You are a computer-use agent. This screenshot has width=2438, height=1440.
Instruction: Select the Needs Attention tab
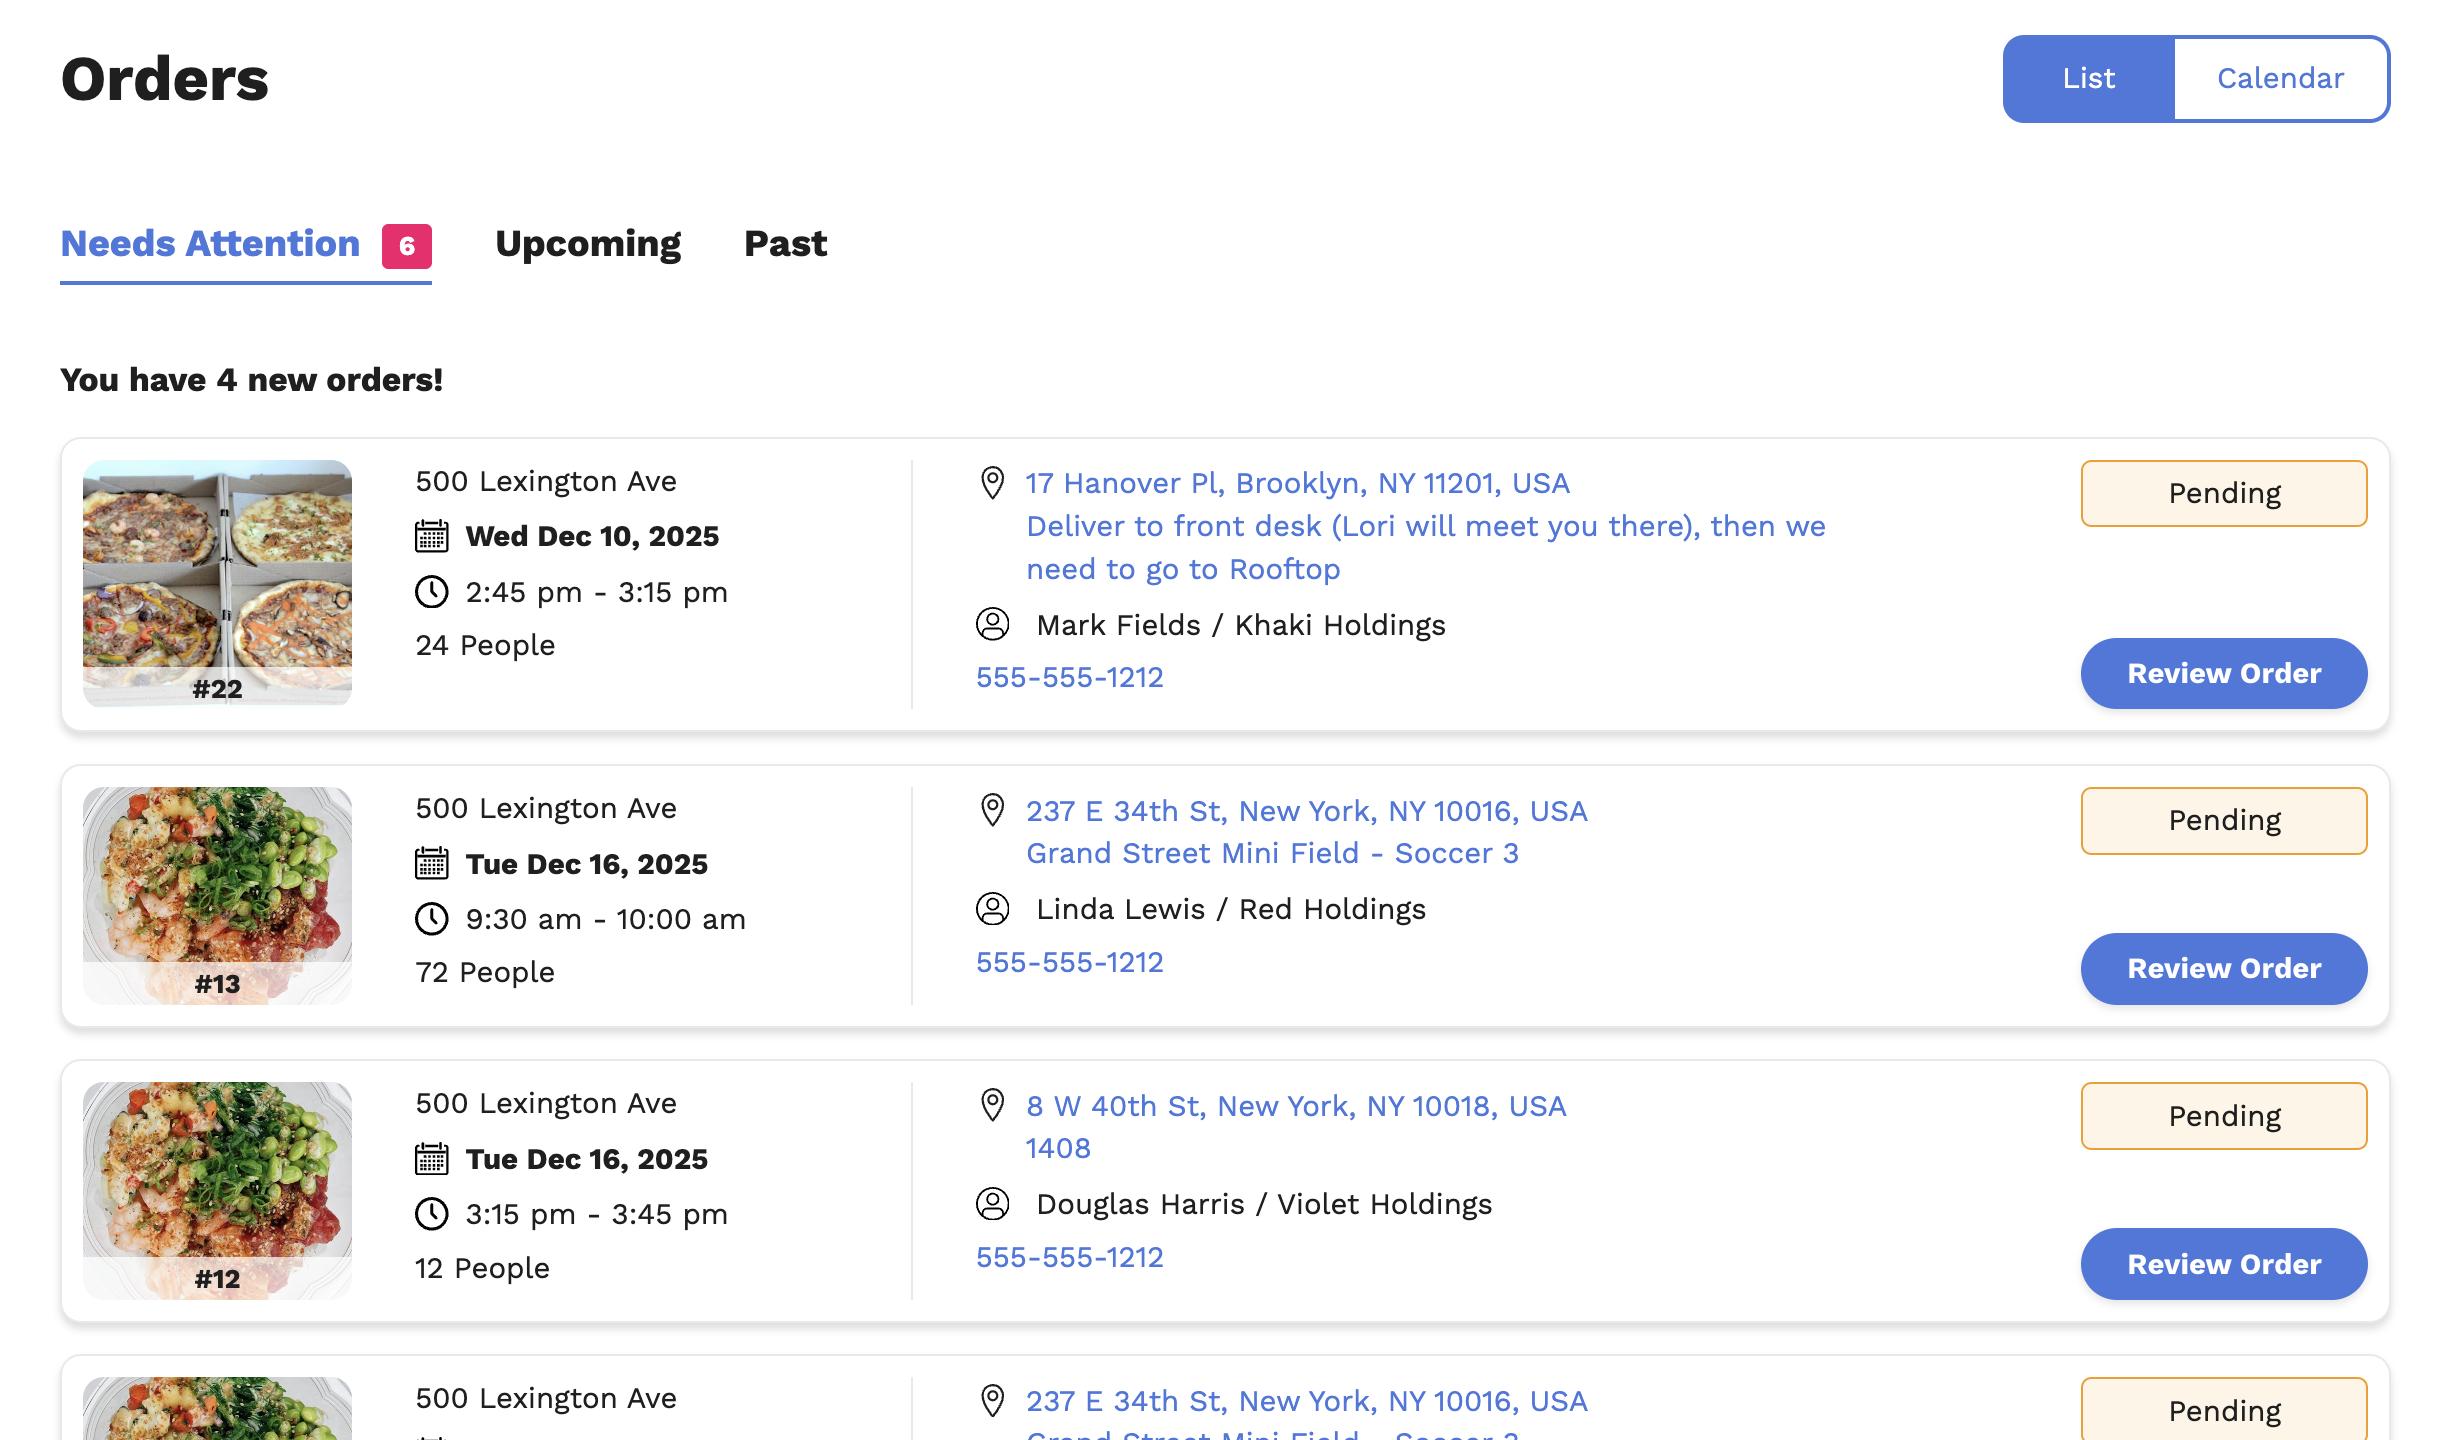coord(210,244)
